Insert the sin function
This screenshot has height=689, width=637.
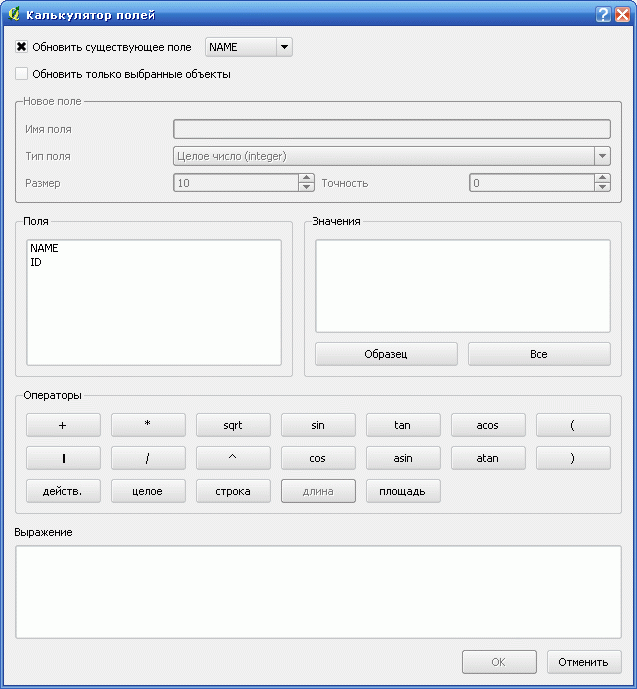(x=318, y=425)
